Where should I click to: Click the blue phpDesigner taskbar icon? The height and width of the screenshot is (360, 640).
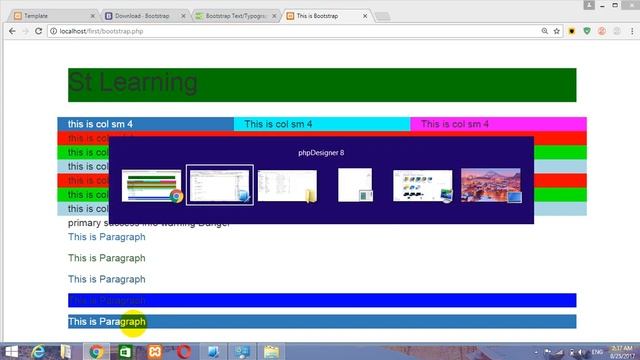point(213,351)
